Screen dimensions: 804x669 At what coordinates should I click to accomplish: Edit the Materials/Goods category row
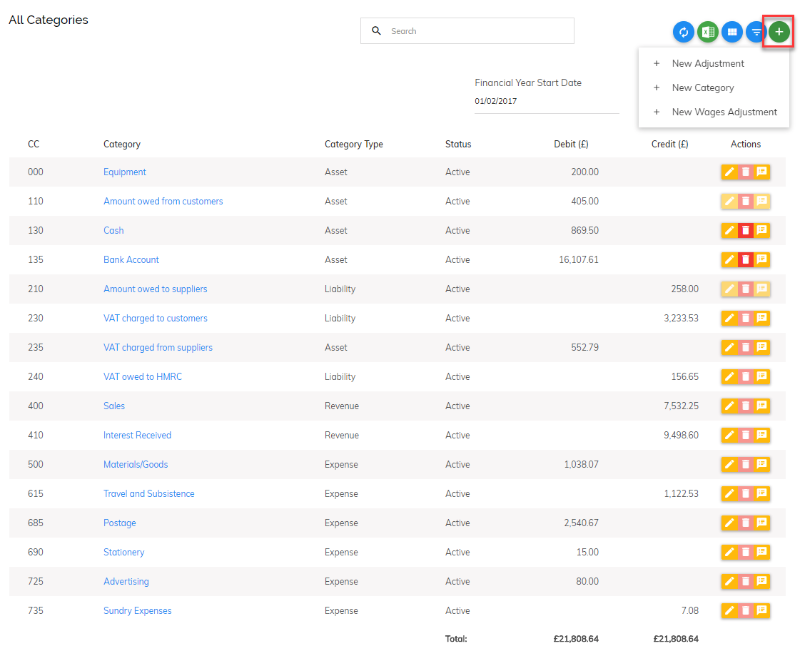point(729,464)
